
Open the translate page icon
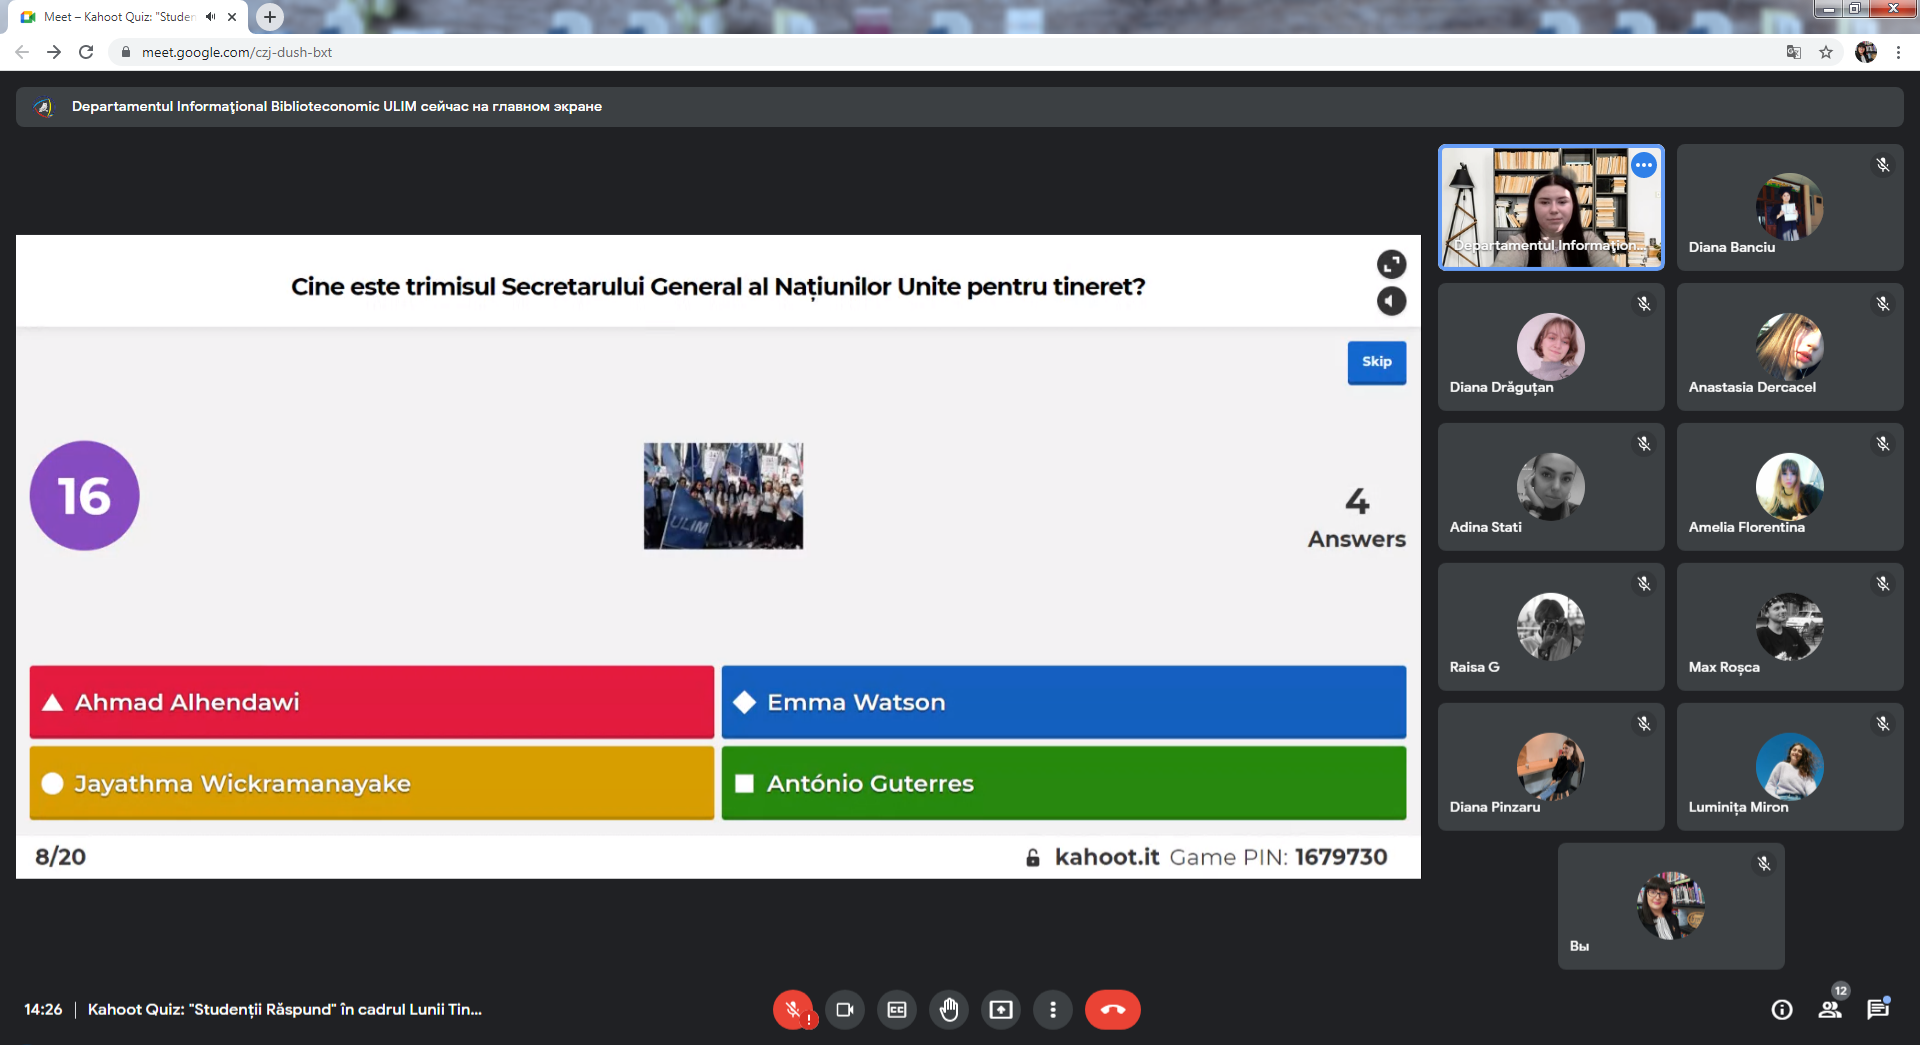[x=1794, y=52]
